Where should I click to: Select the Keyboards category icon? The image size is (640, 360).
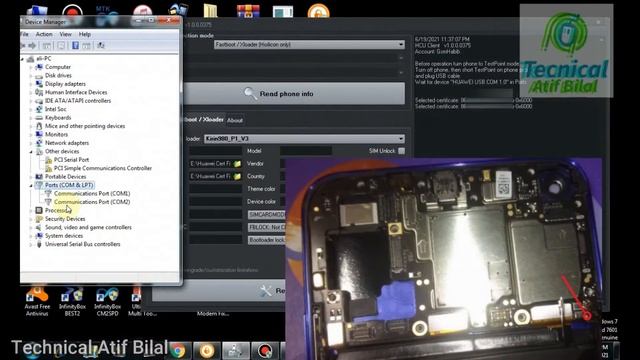[x=39, y=118]
